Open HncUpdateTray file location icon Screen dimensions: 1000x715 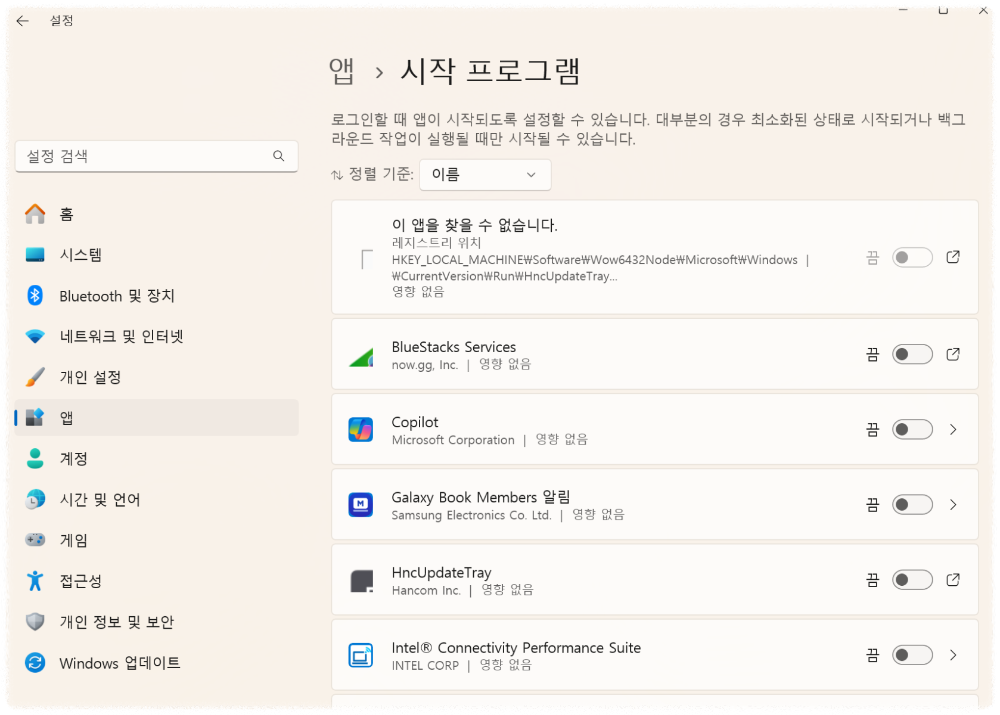pyautogui.click(x=952, y=579)
